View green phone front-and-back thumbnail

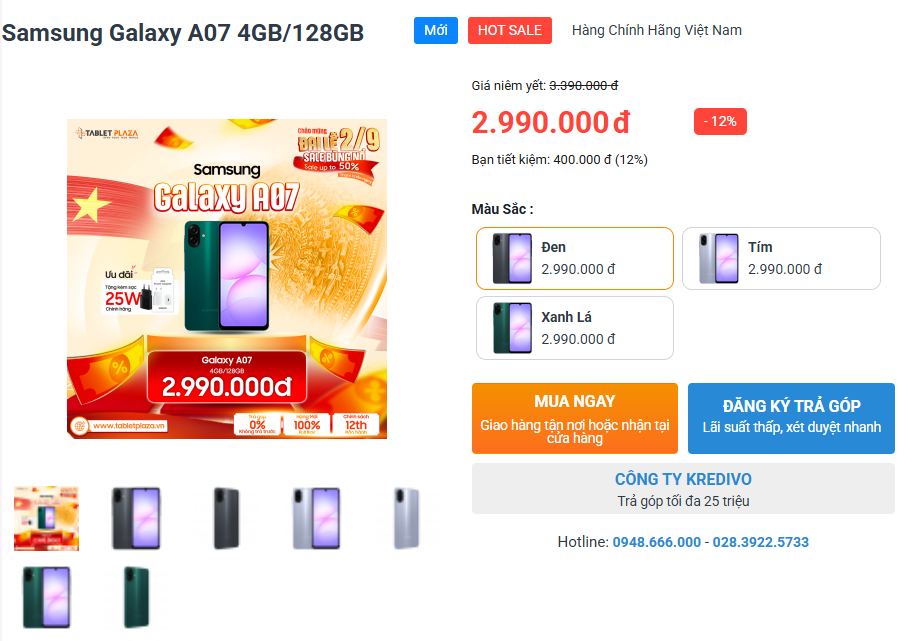pos(46,598)
